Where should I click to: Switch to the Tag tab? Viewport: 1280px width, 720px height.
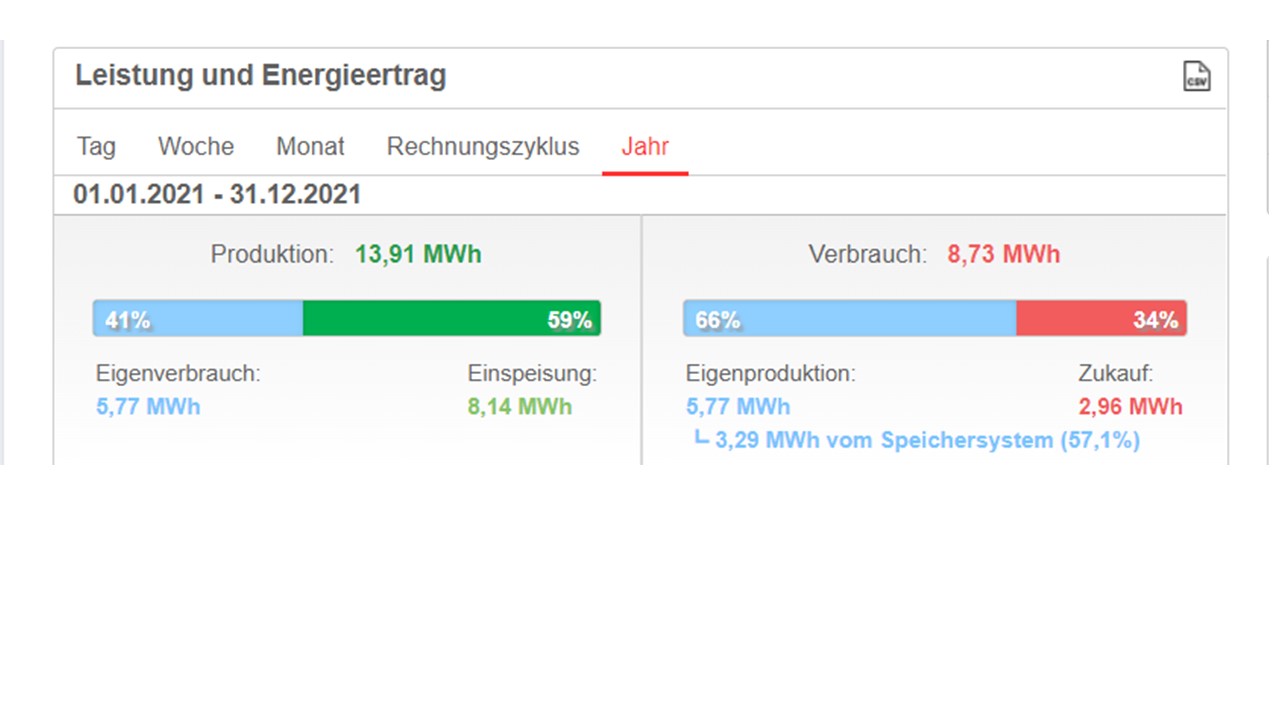96,146
